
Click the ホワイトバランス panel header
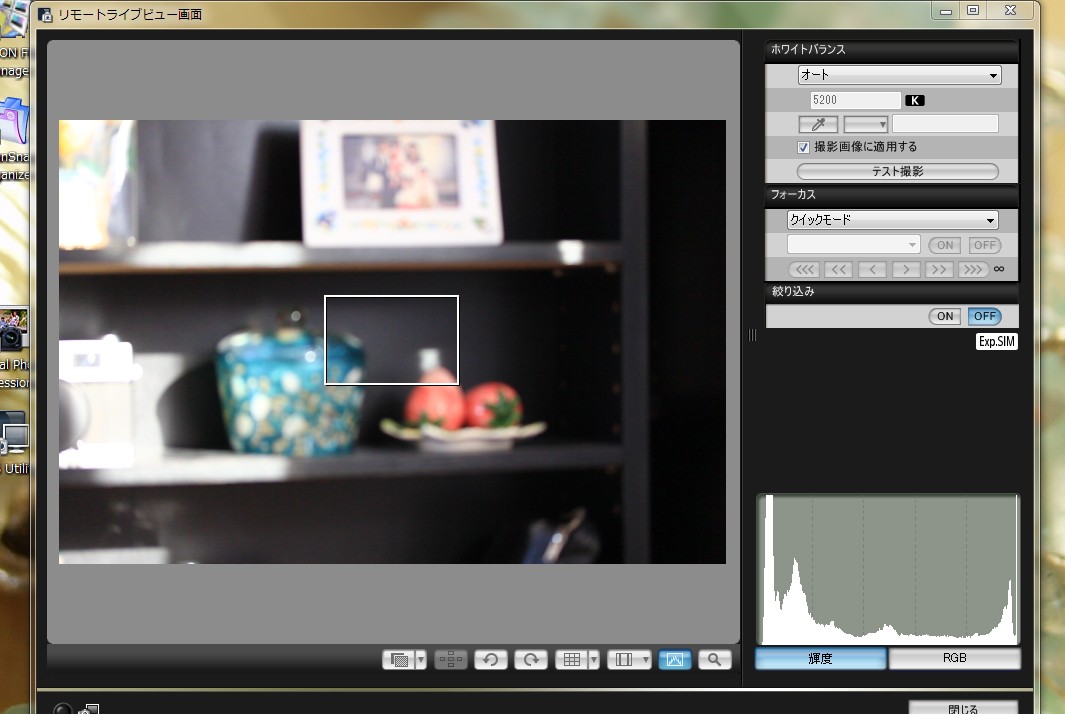pyautogui.click(x=892, y=50)
